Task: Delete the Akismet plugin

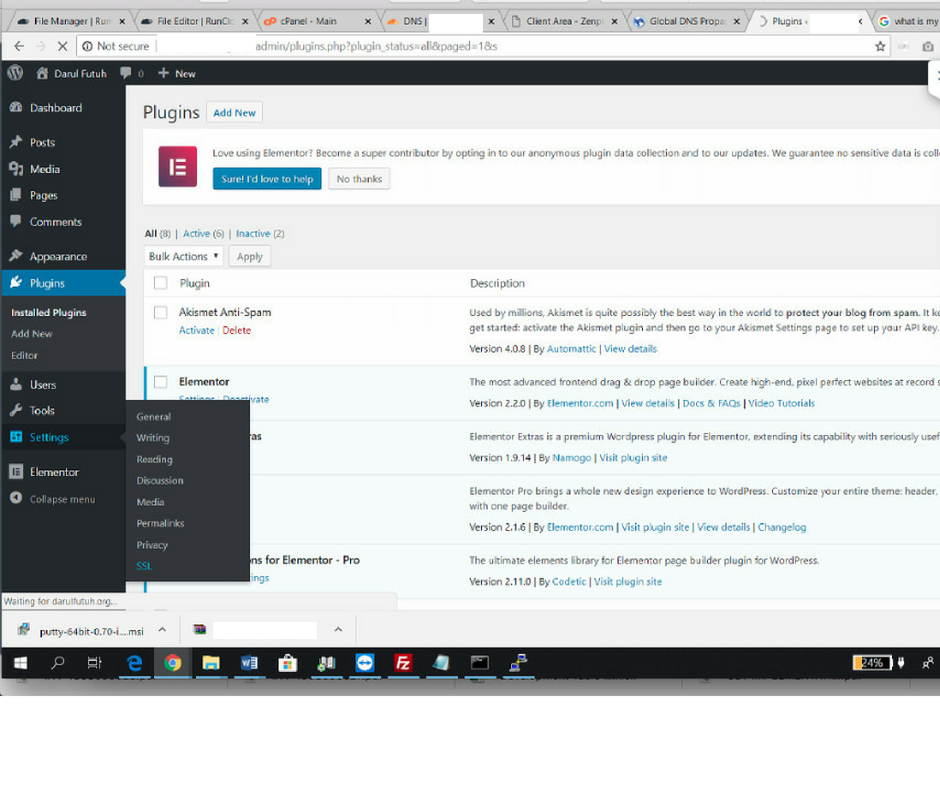Action: [x=237, y=330]
